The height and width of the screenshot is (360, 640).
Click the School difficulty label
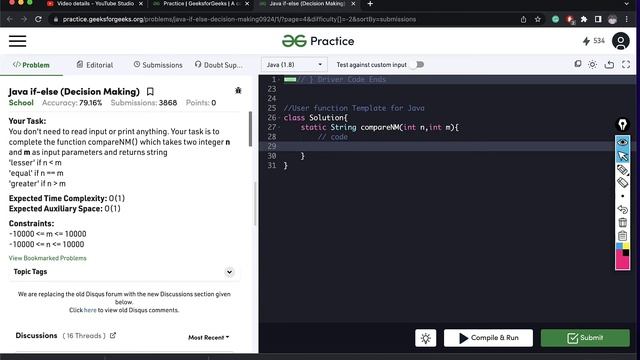[21, 102]
